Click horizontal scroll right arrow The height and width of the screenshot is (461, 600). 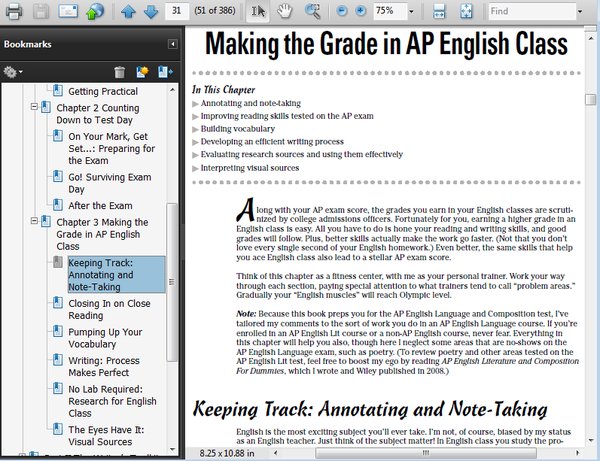click(577, 453)
